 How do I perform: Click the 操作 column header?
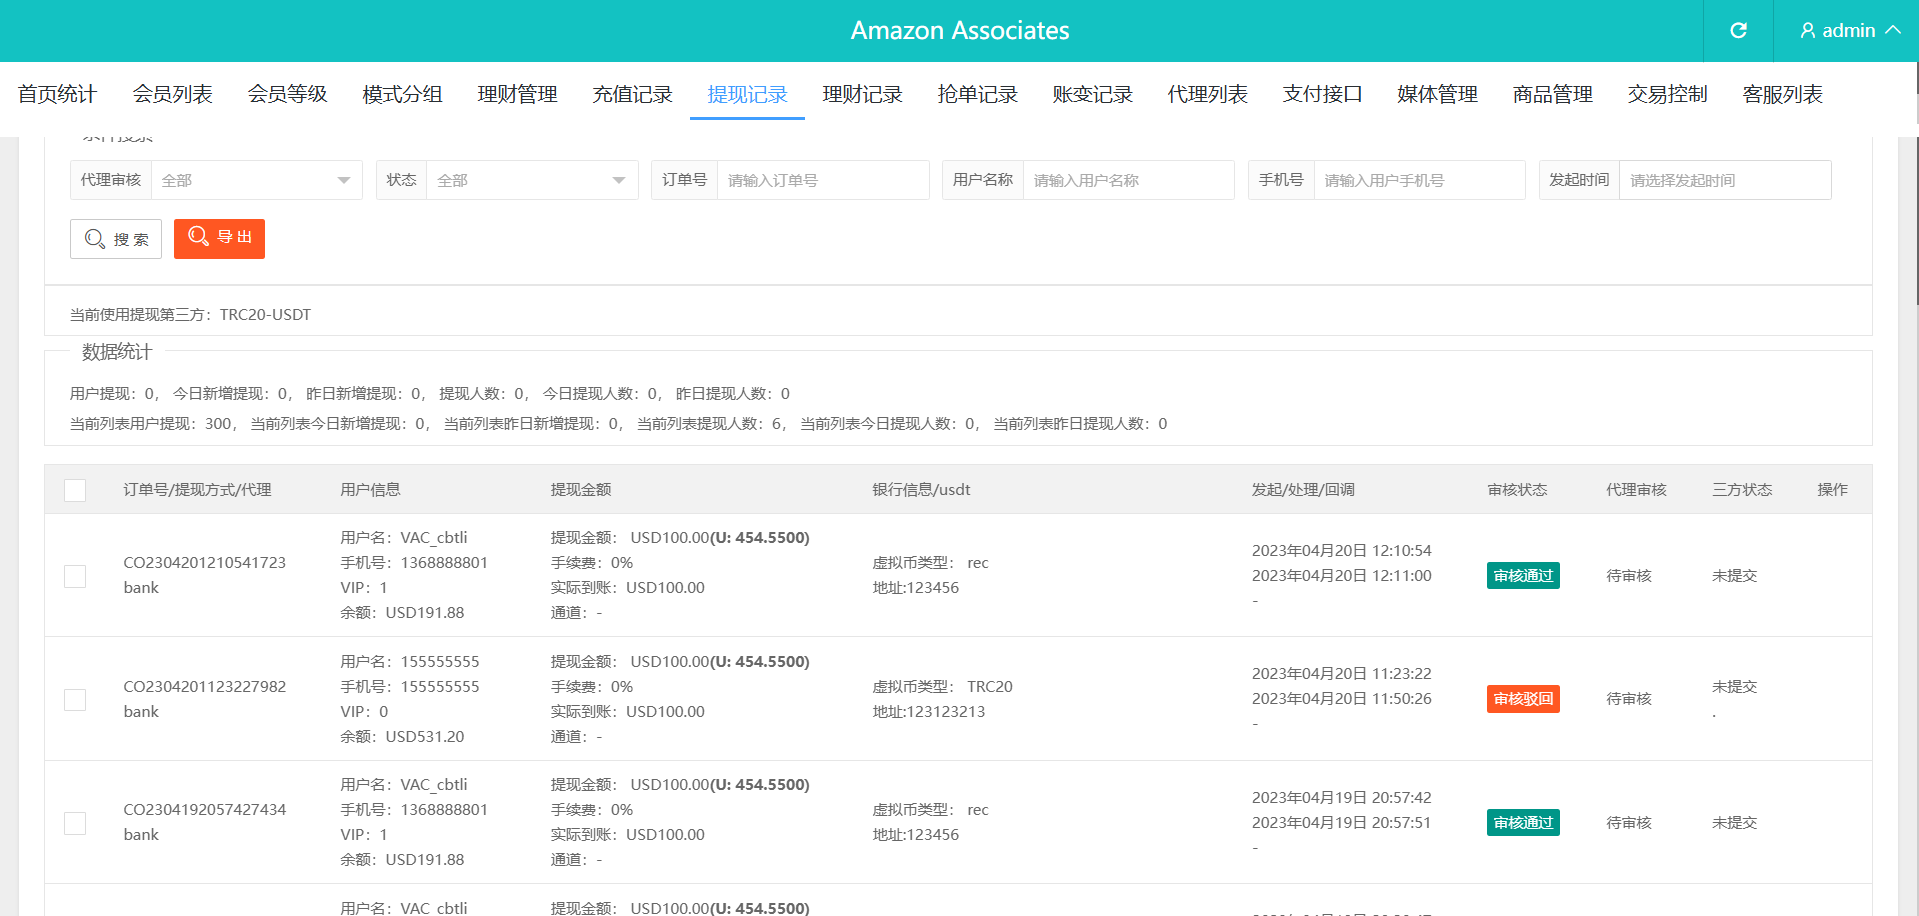(x=1832, y=490)
